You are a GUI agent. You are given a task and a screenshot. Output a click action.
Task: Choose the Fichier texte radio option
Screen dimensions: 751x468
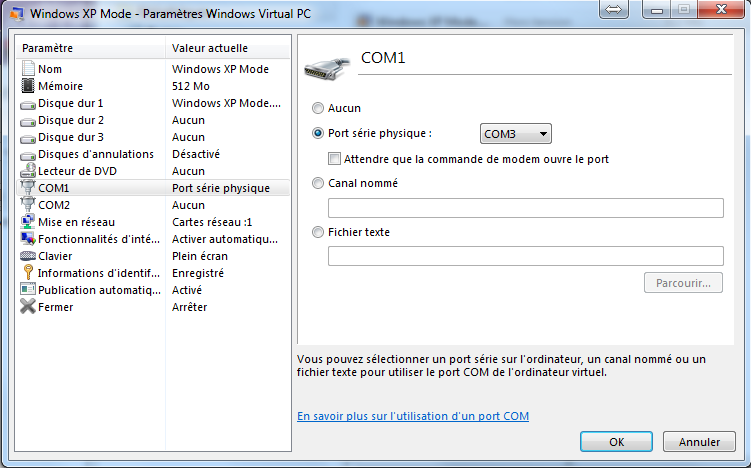319,232
